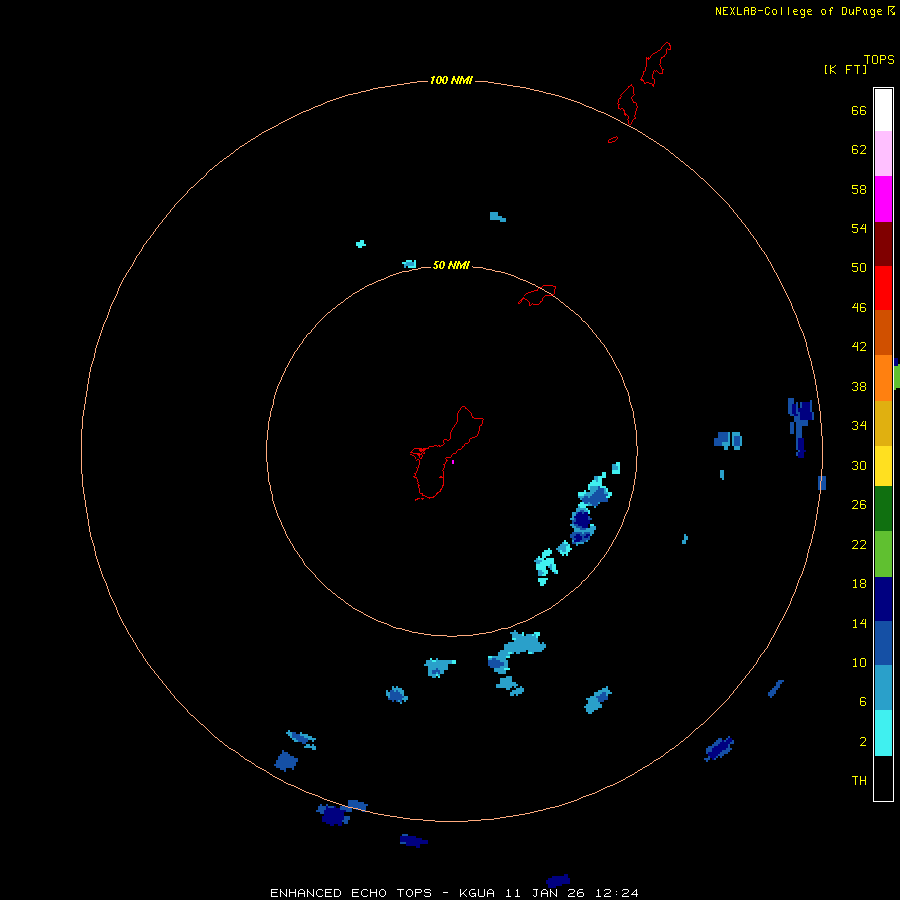The image size is (900, 900).
Task: Select the dark green legend swatch
Action: tap(883, 509)
